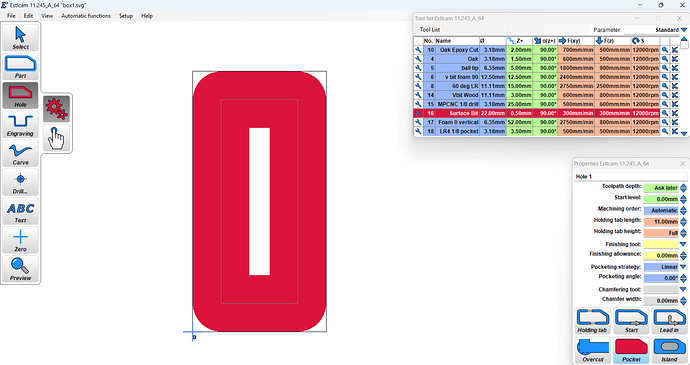Click the Island button in Properties
The width and height of the screenshot is (690, 365).
click(x=669, y=350)
